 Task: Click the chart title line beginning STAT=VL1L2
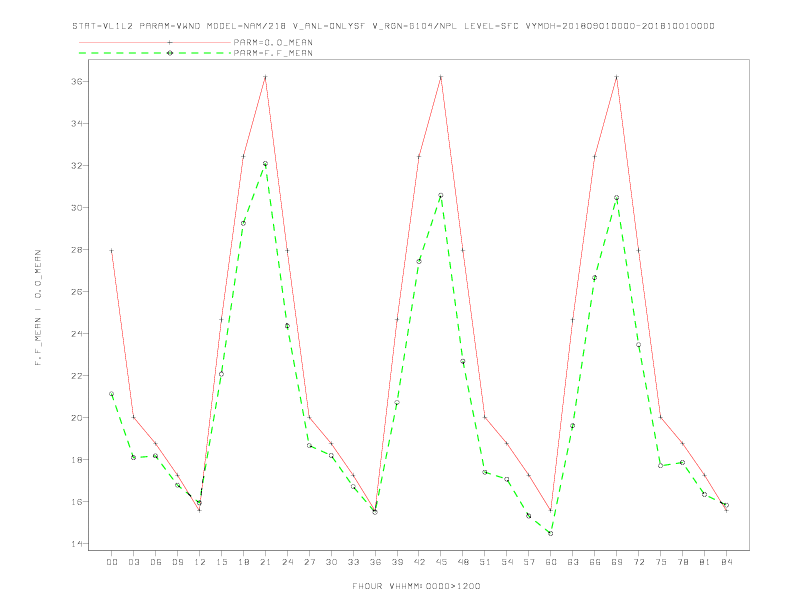393,26
